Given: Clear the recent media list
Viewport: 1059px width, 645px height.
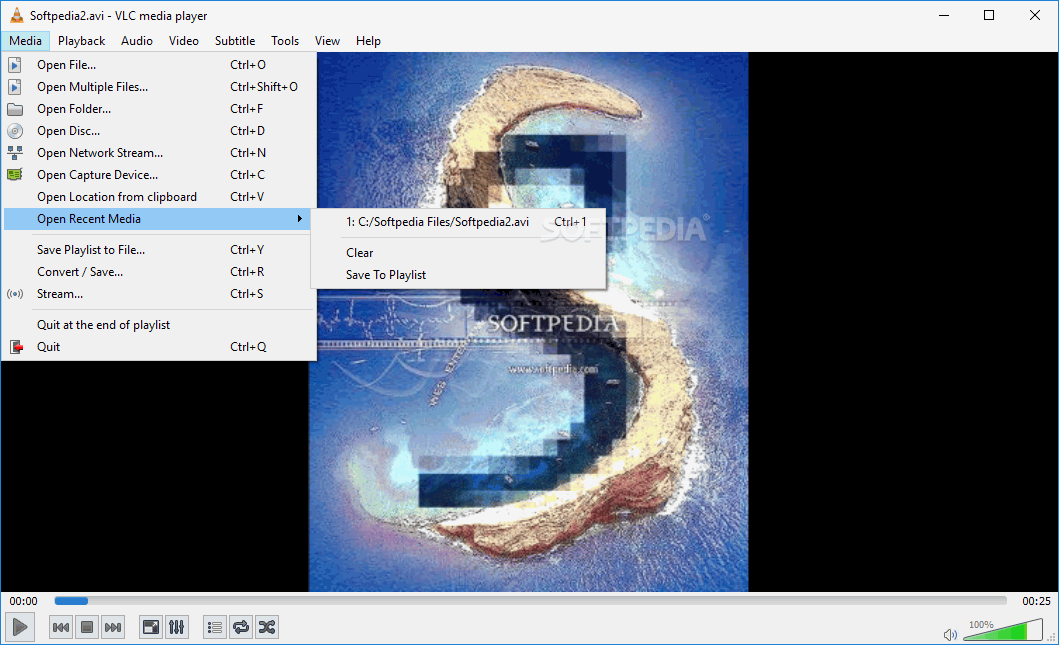Looking at the screenshot, I should pos(459,253).
